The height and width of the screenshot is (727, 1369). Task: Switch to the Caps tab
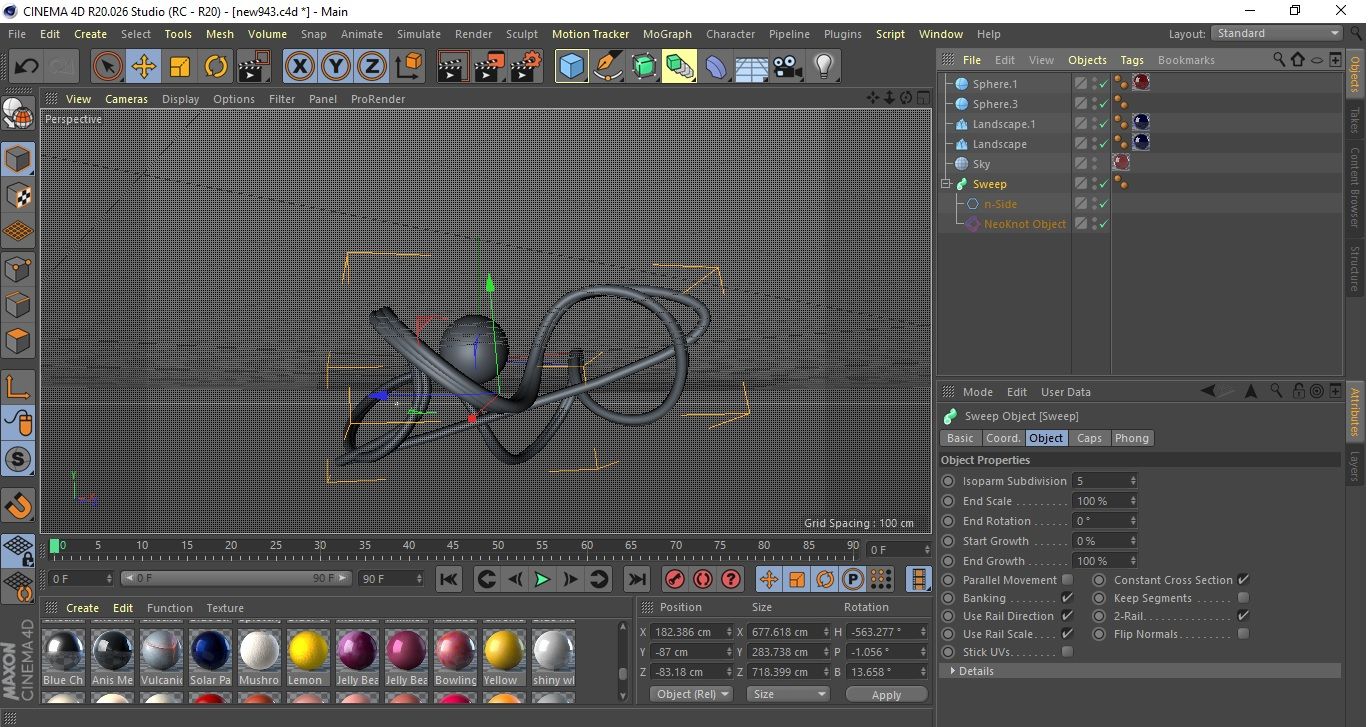point(1089,438)
